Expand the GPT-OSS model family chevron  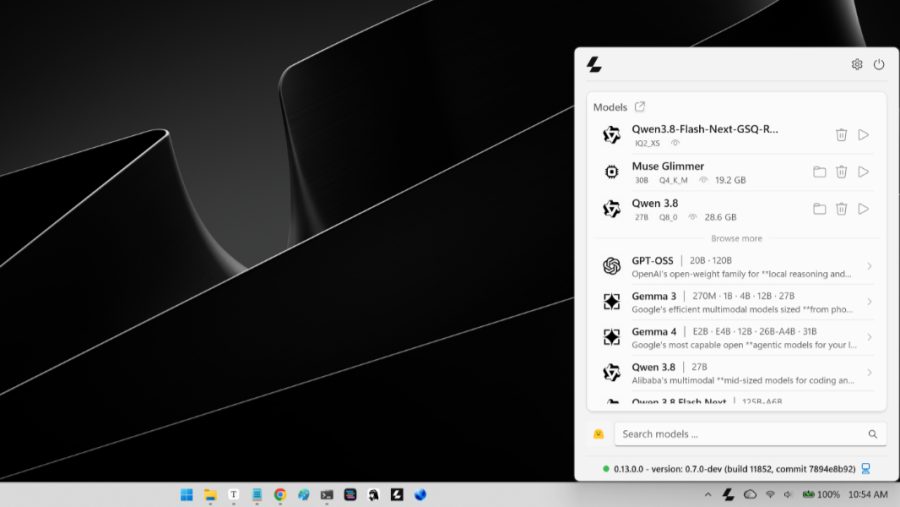[x=869, y=266]
